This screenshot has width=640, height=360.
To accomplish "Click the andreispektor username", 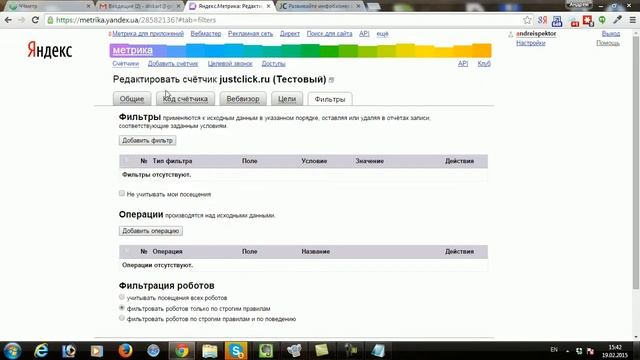I will (536, 34).
